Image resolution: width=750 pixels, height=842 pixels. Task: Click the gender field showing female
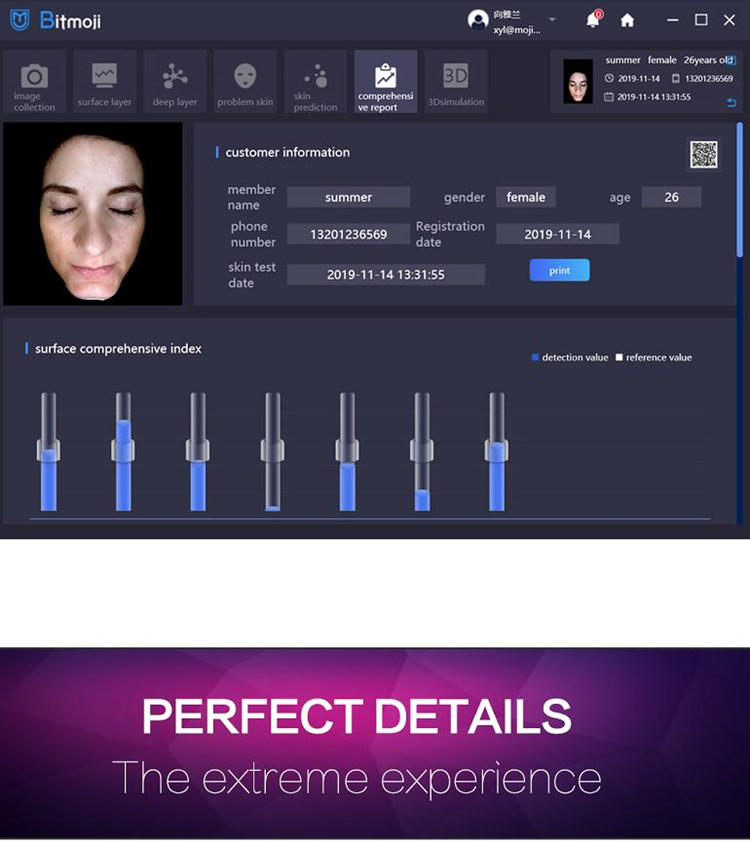526,197
